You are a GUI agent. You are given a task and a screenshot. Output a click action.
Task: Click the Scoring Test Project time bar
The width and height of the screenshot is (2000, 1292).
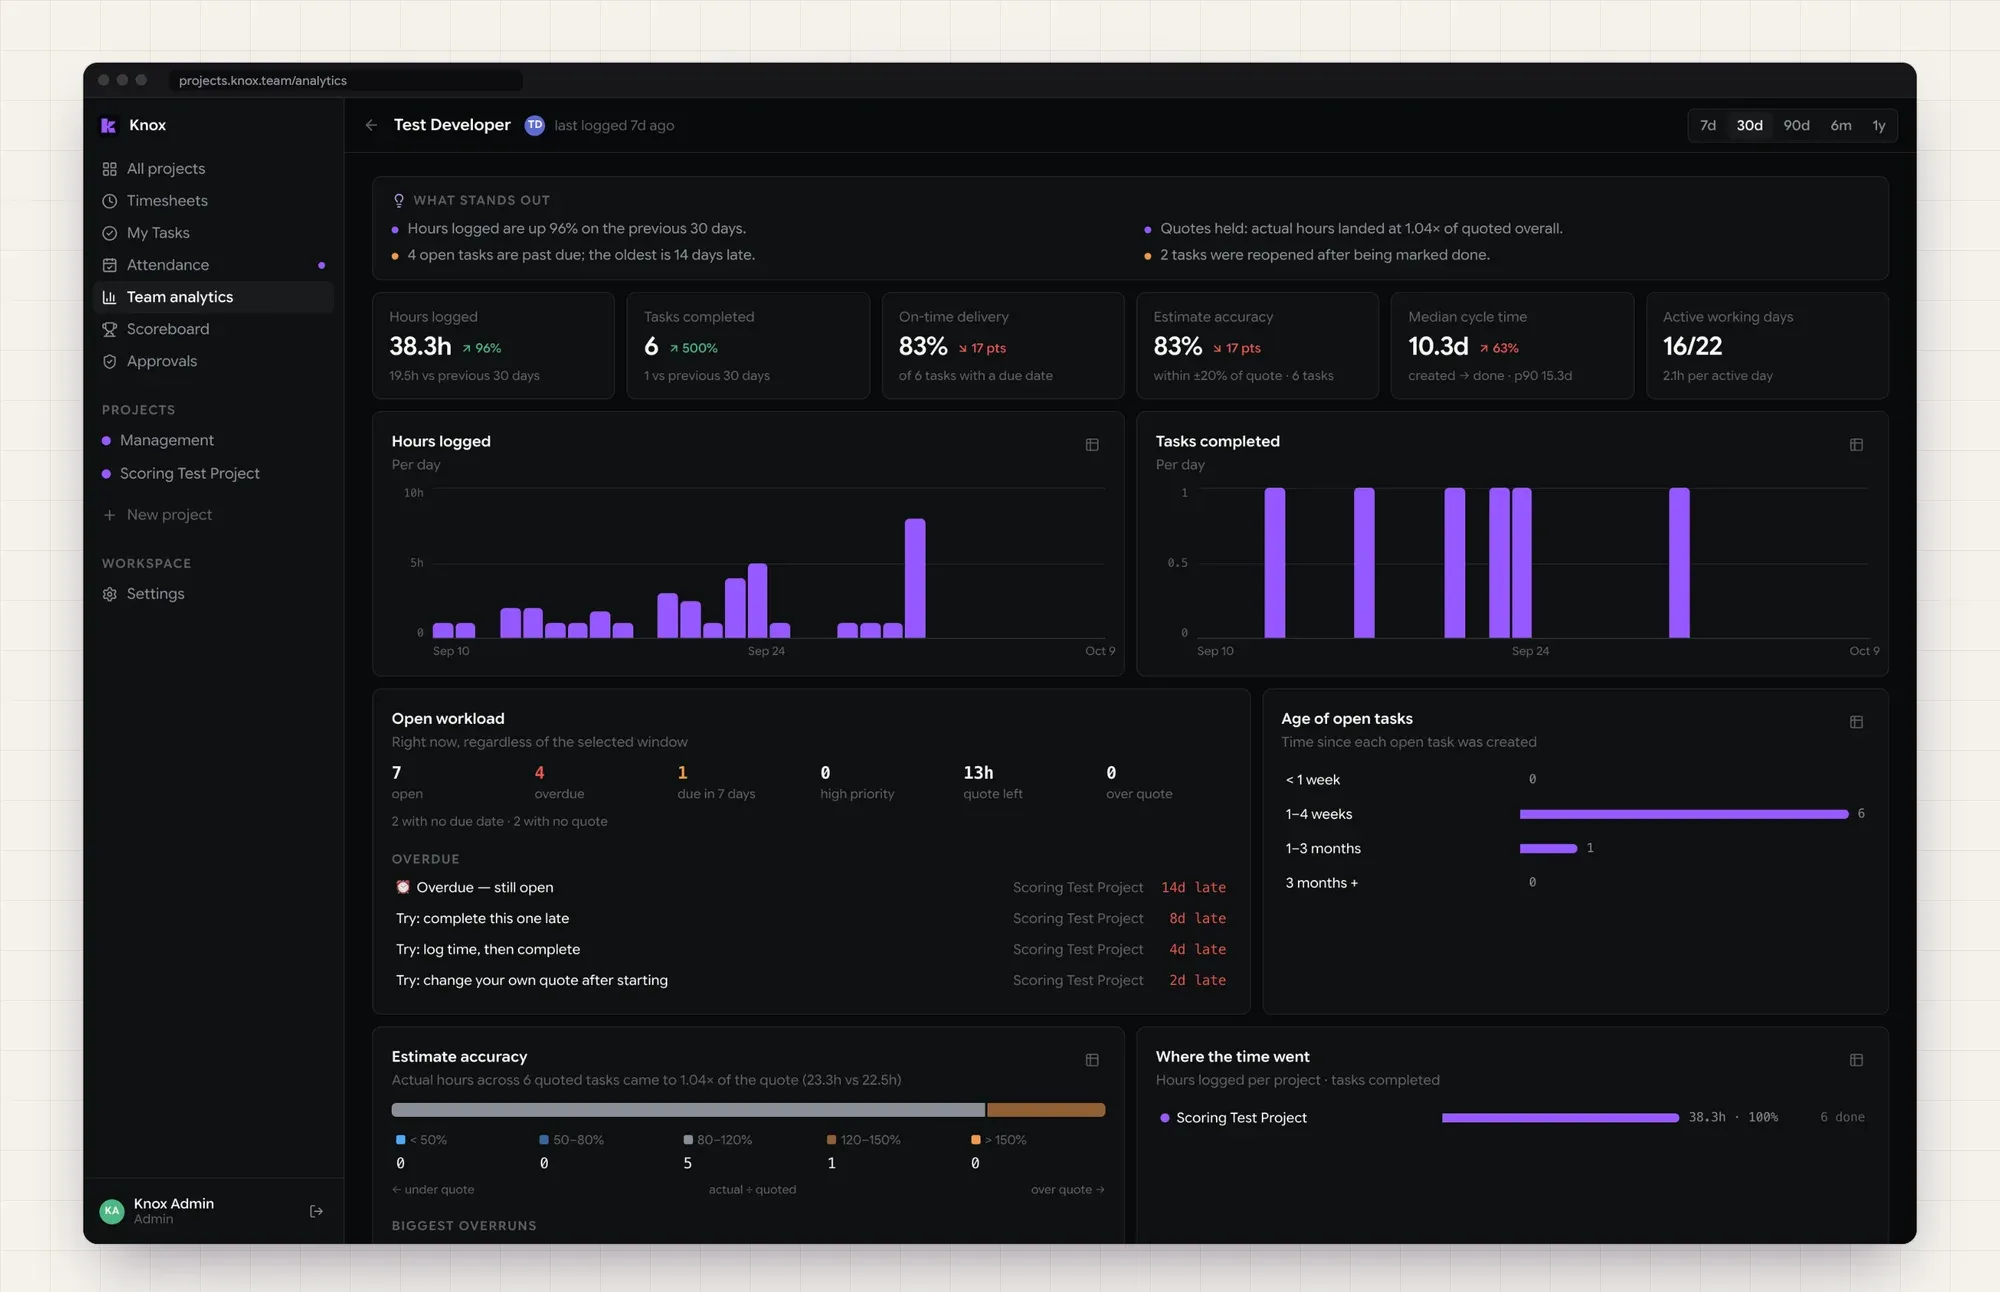[1560, 1118]
